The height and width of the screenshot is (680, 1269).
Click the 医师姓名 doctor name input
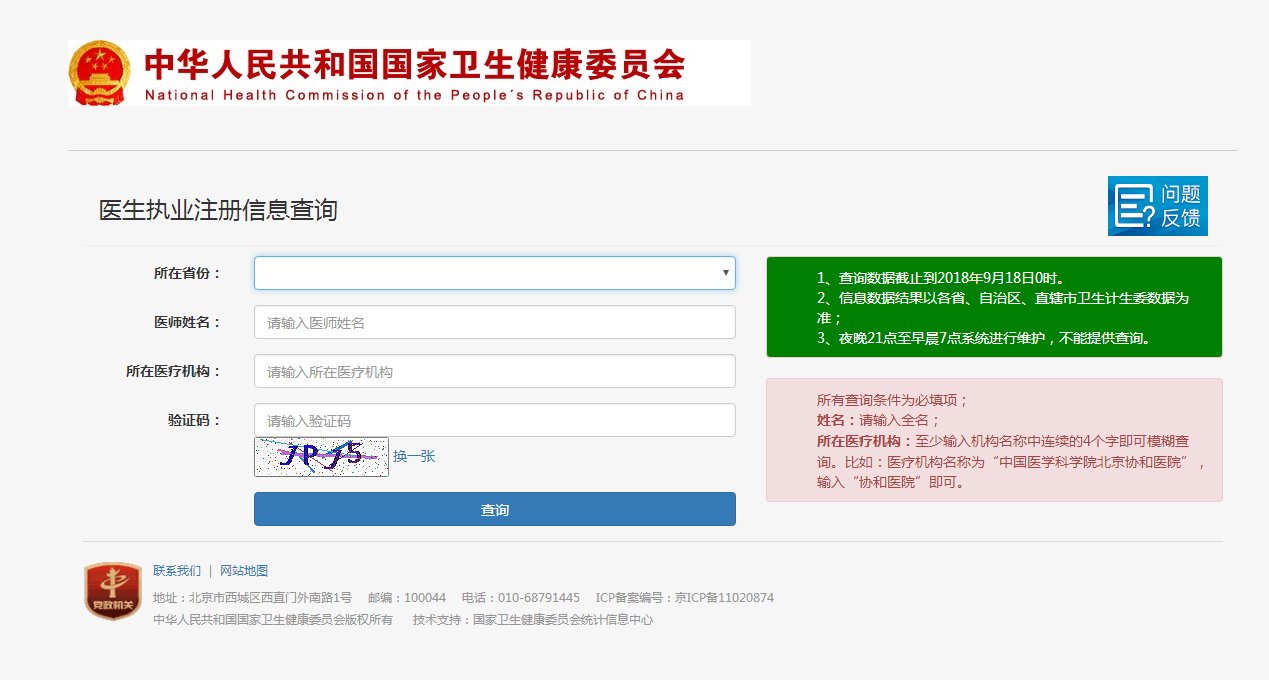coord(494,321)
